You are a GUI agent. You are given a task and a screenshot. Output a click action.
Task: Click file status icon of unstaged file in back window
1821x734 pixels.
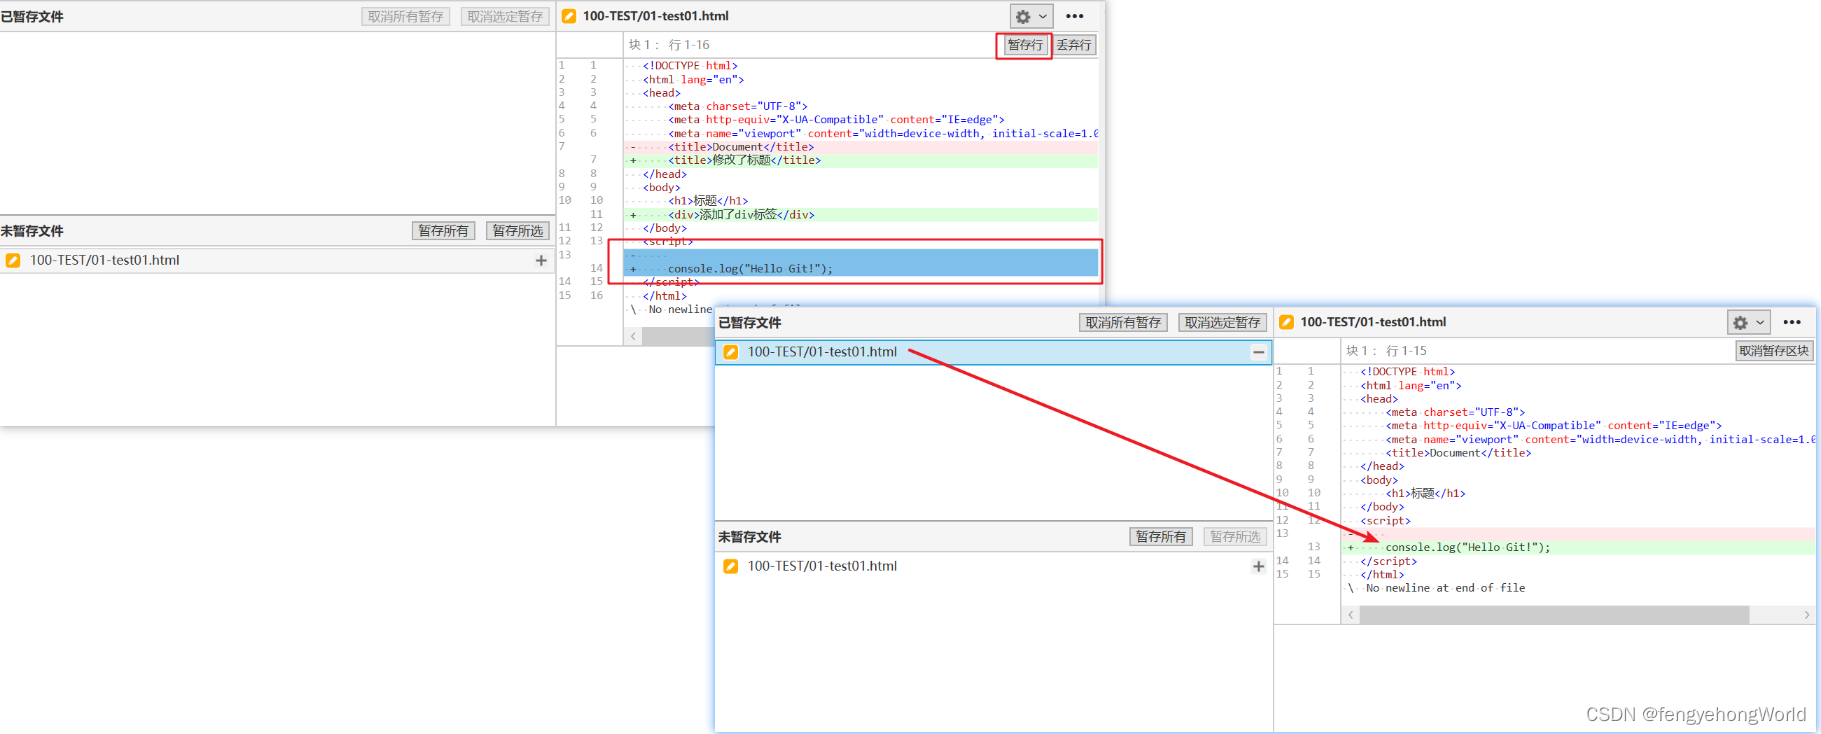[13, 260]
